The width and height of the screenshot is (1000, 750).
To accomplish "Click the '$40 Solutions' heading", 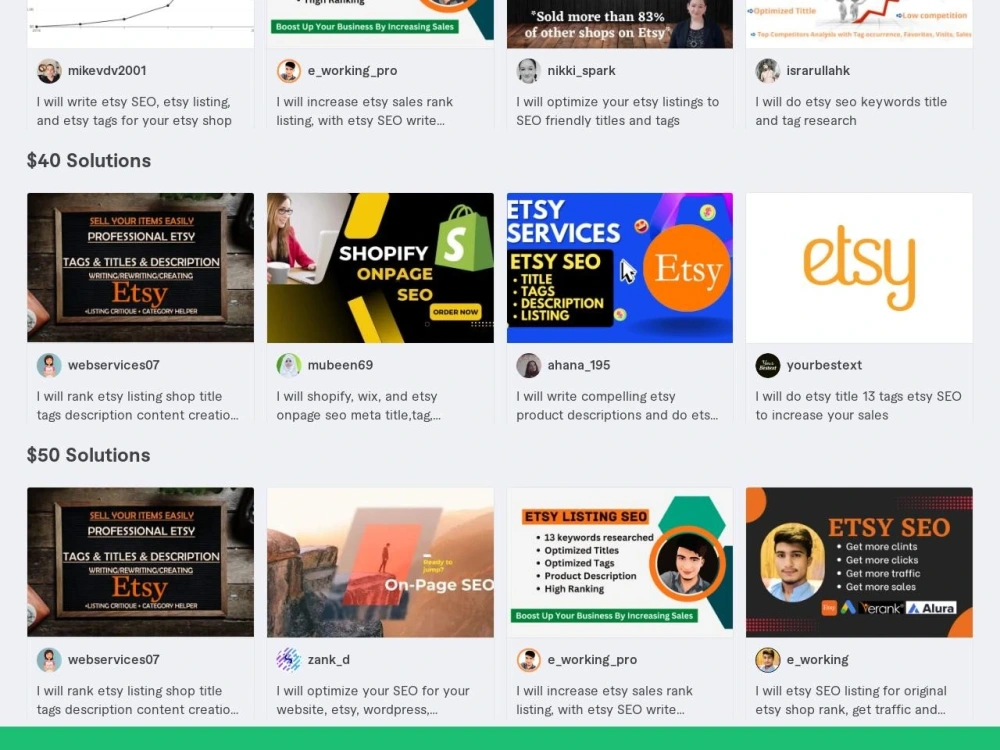I will (89, 161).
